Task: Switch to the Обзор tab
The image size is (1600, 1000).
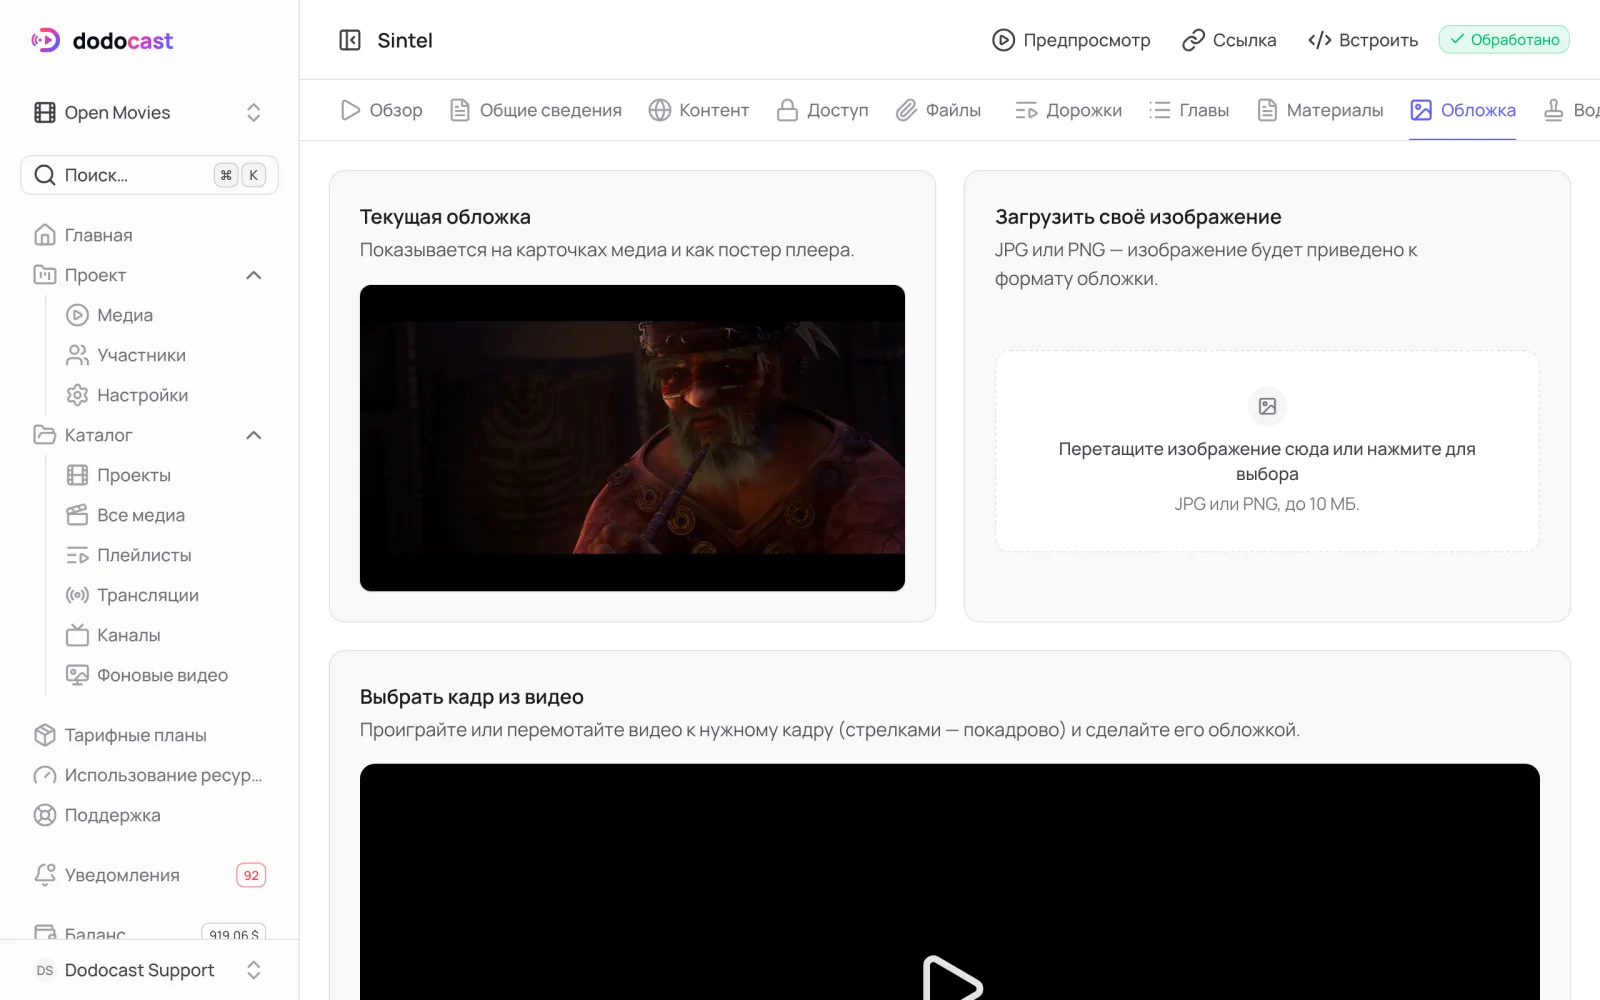Action: pos(381,110)
